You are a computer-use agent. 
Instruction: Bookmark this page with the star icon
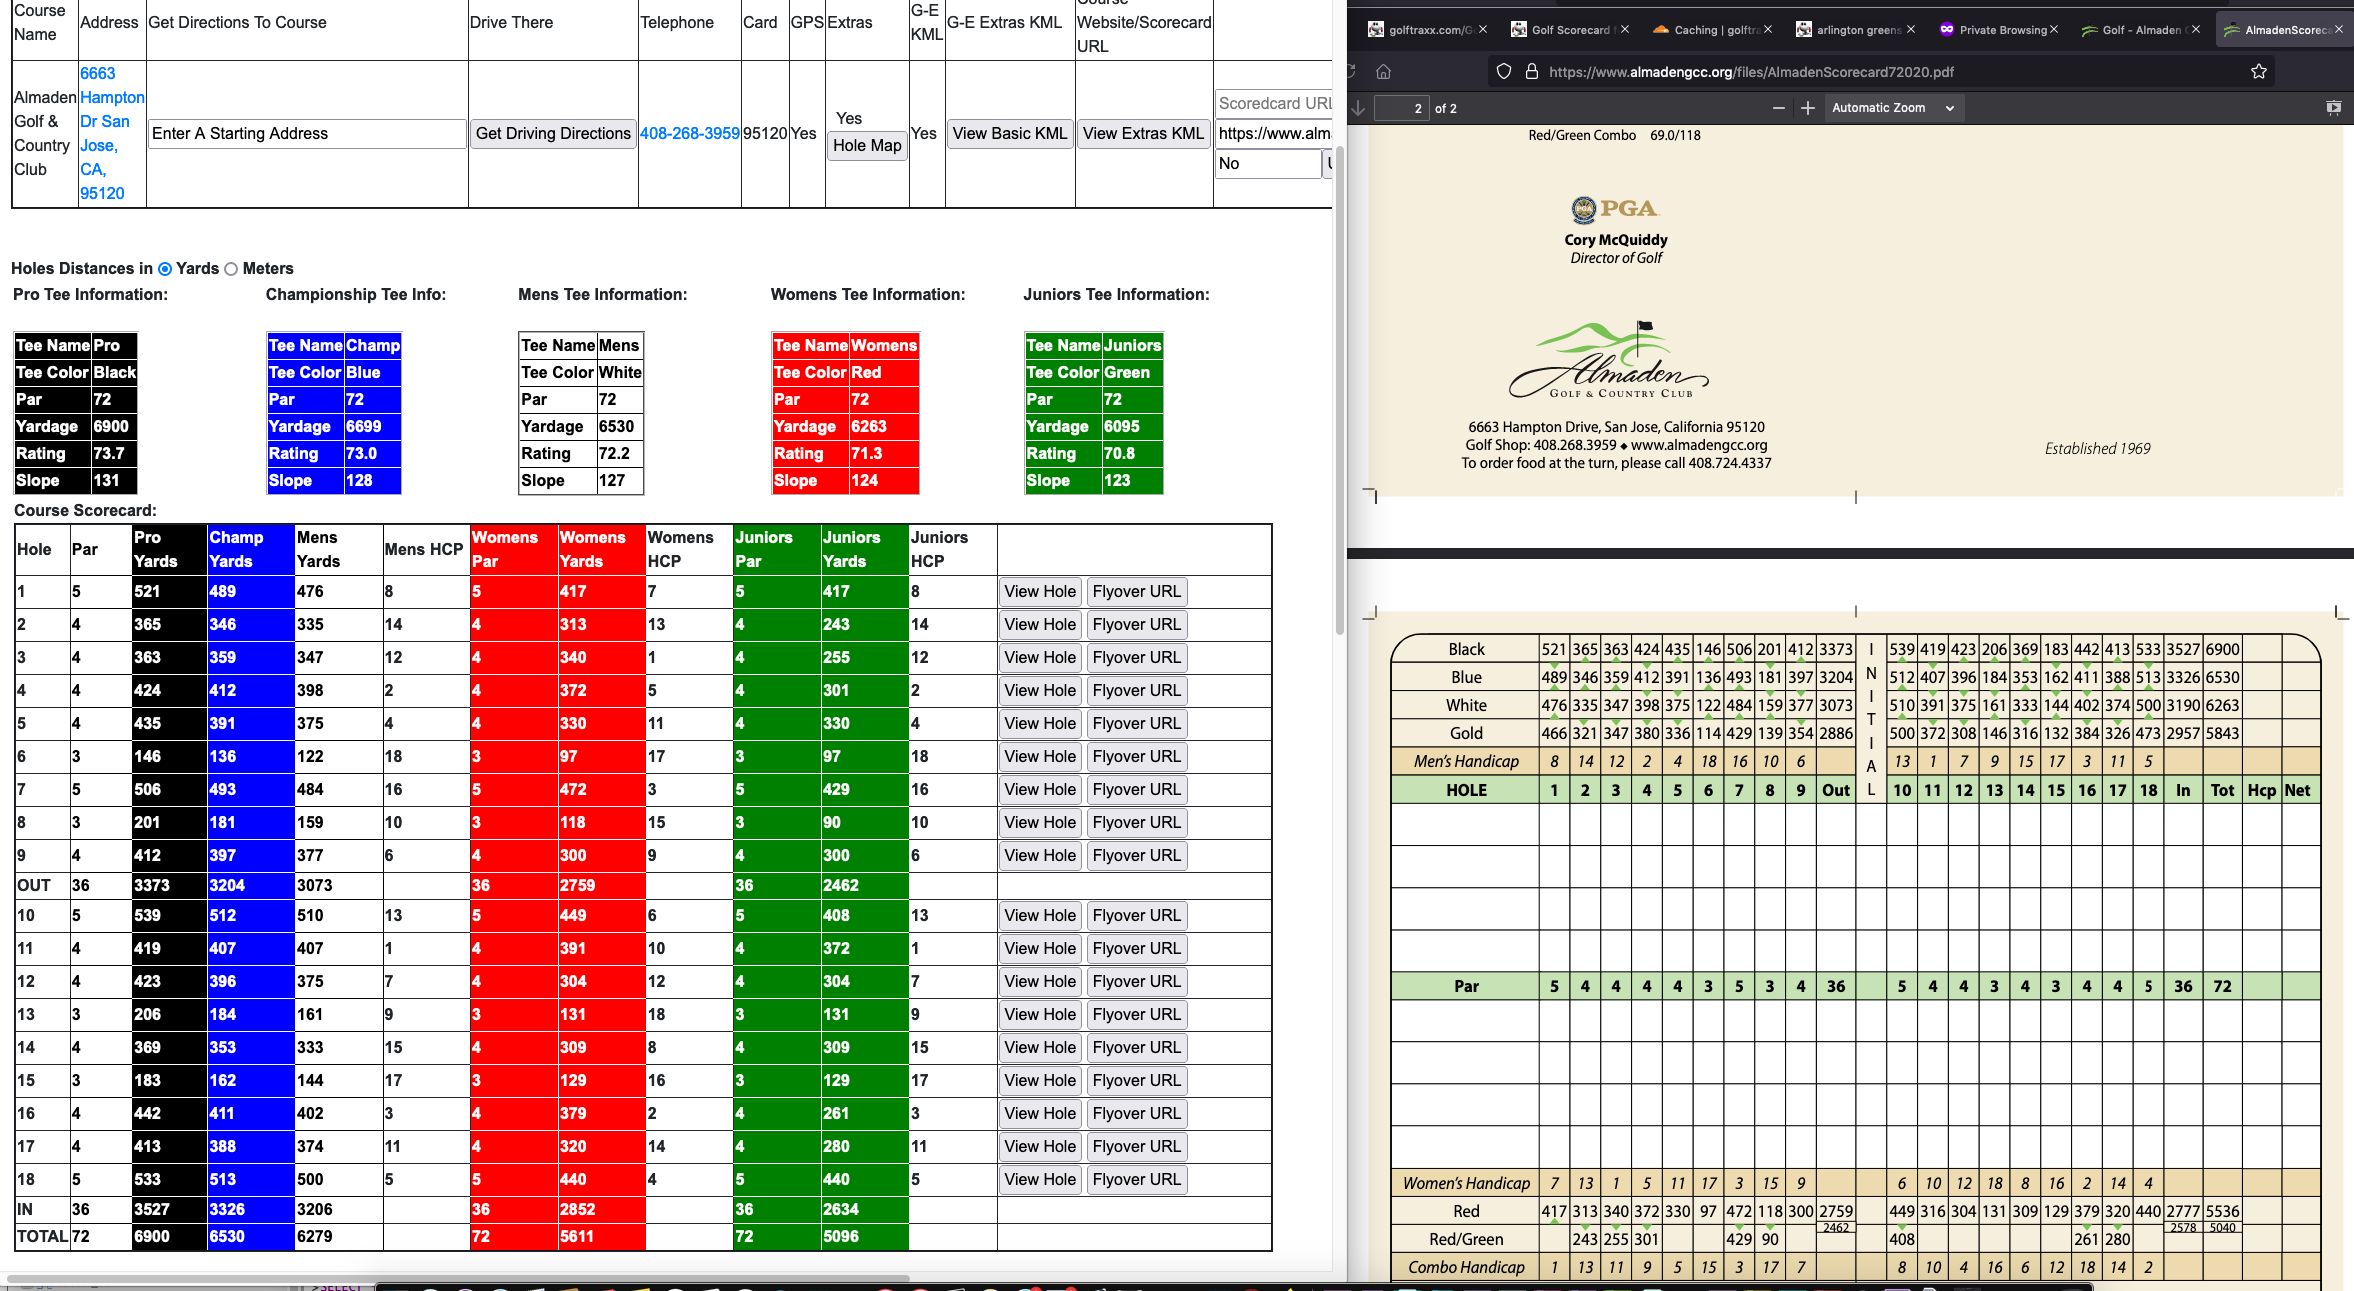(x=2258, y=72)
